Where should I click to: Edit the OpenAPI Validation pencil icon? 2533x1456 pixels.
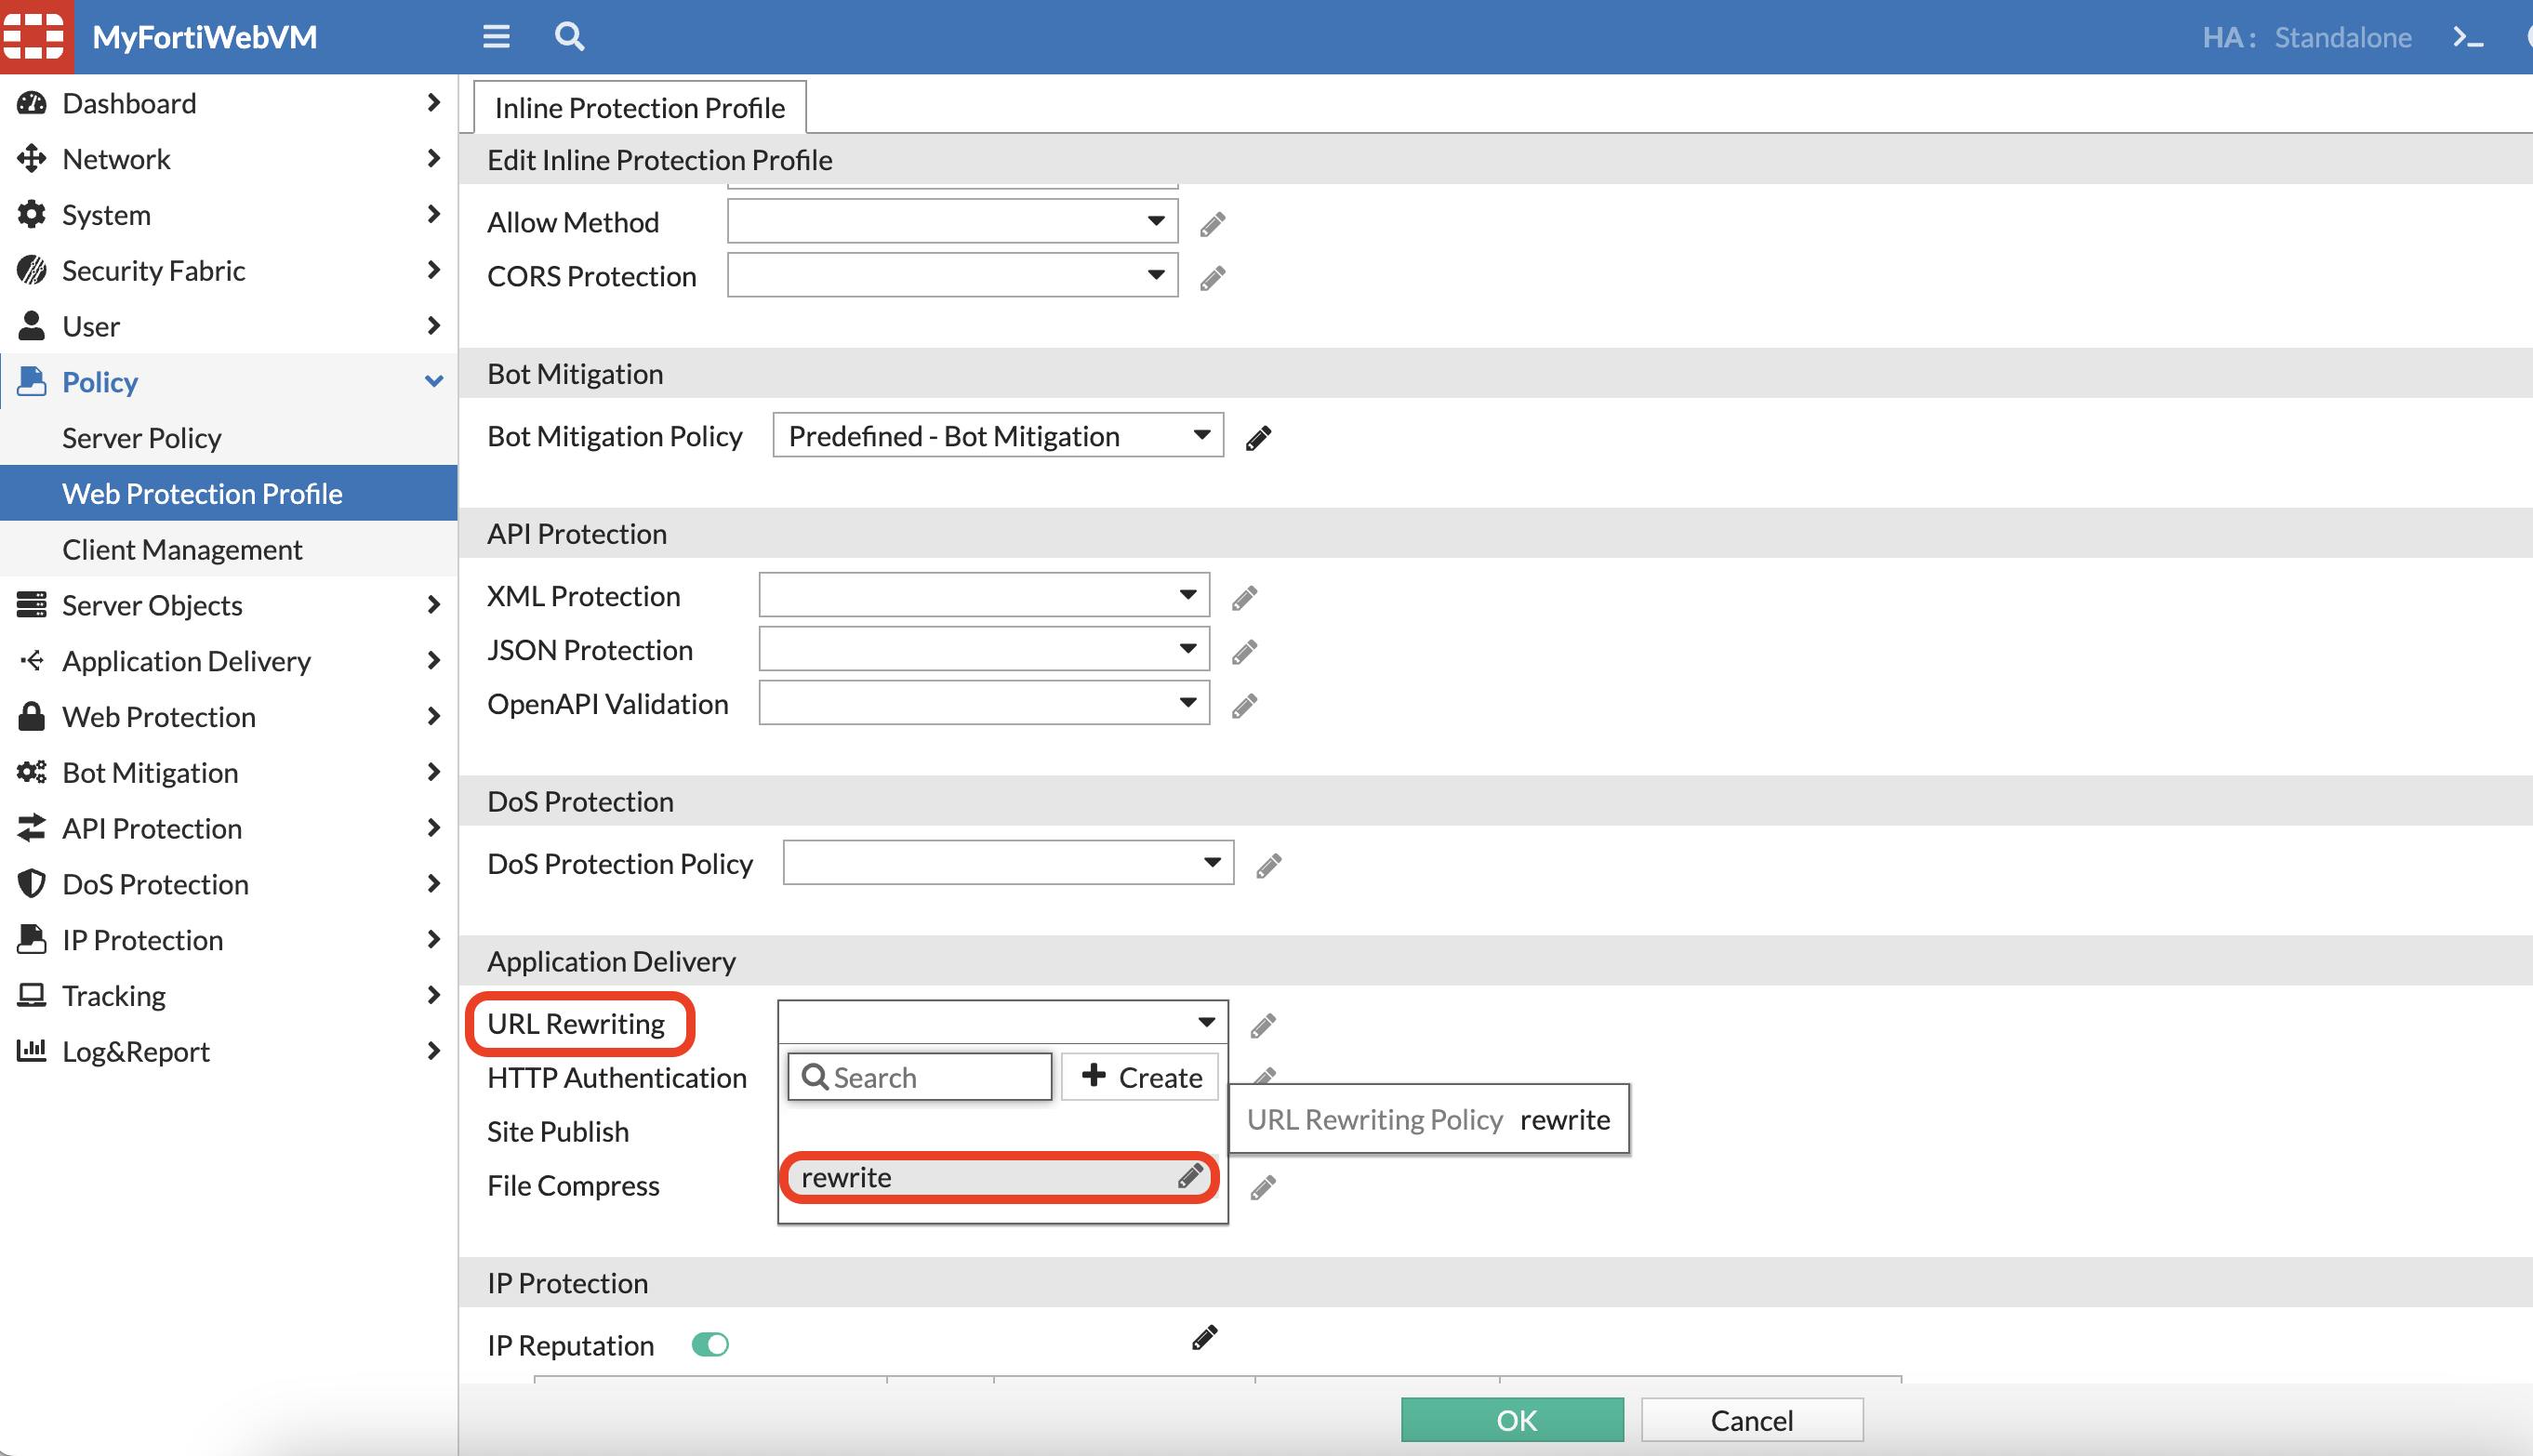tap(1244, 705)
